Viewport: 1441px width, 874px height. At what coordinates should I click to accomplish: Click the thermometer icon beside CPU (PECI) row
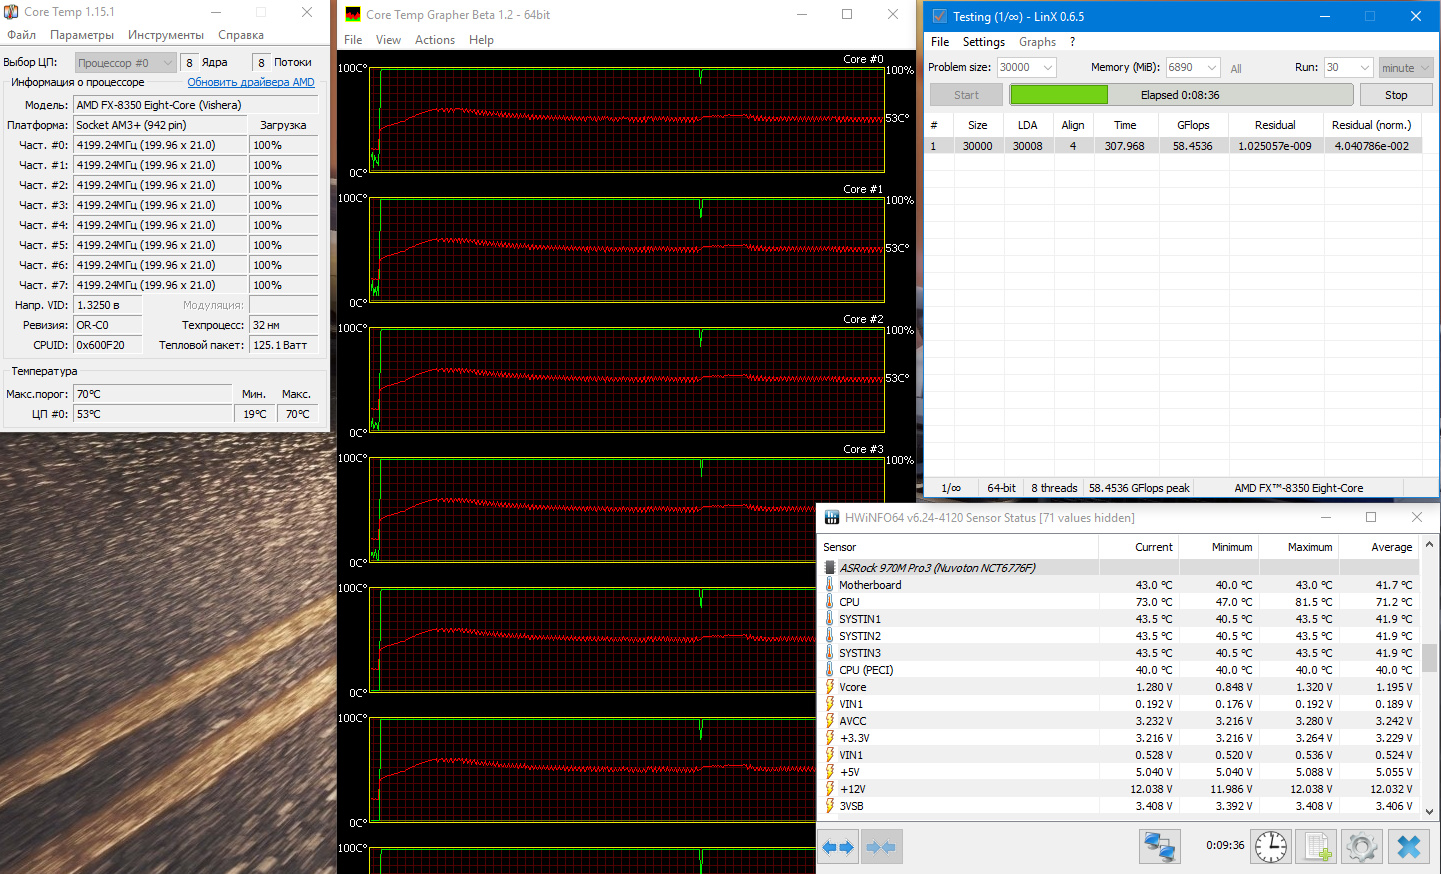pyautogui.click(x=829, y=670)
